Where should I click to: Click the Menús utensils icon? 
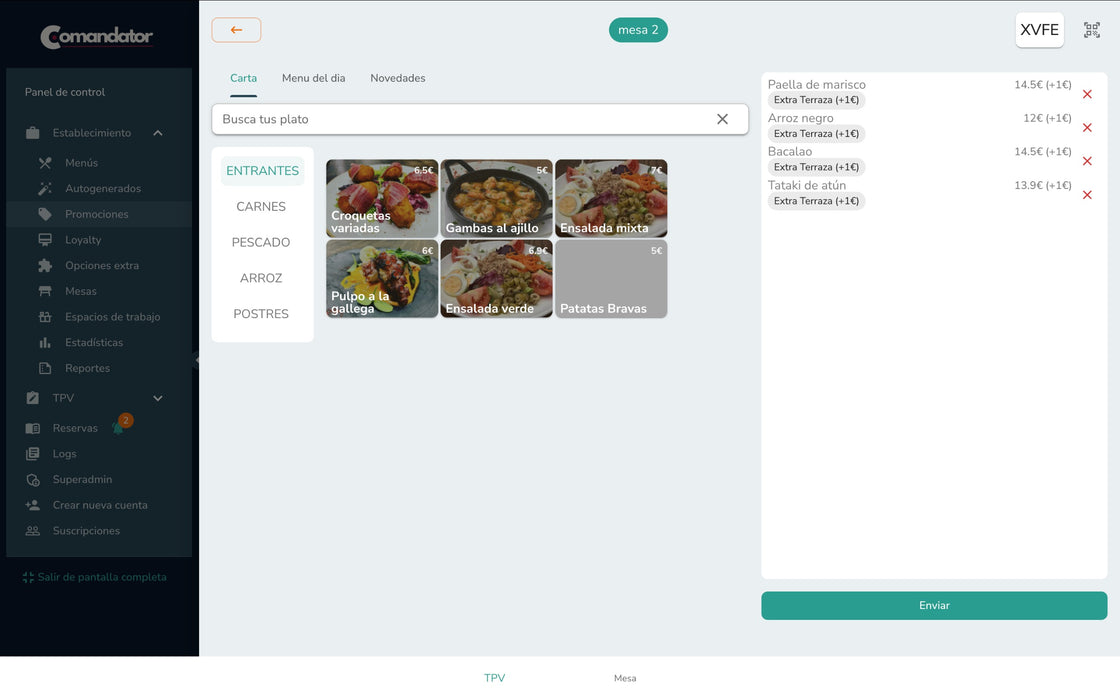[45, 163]
